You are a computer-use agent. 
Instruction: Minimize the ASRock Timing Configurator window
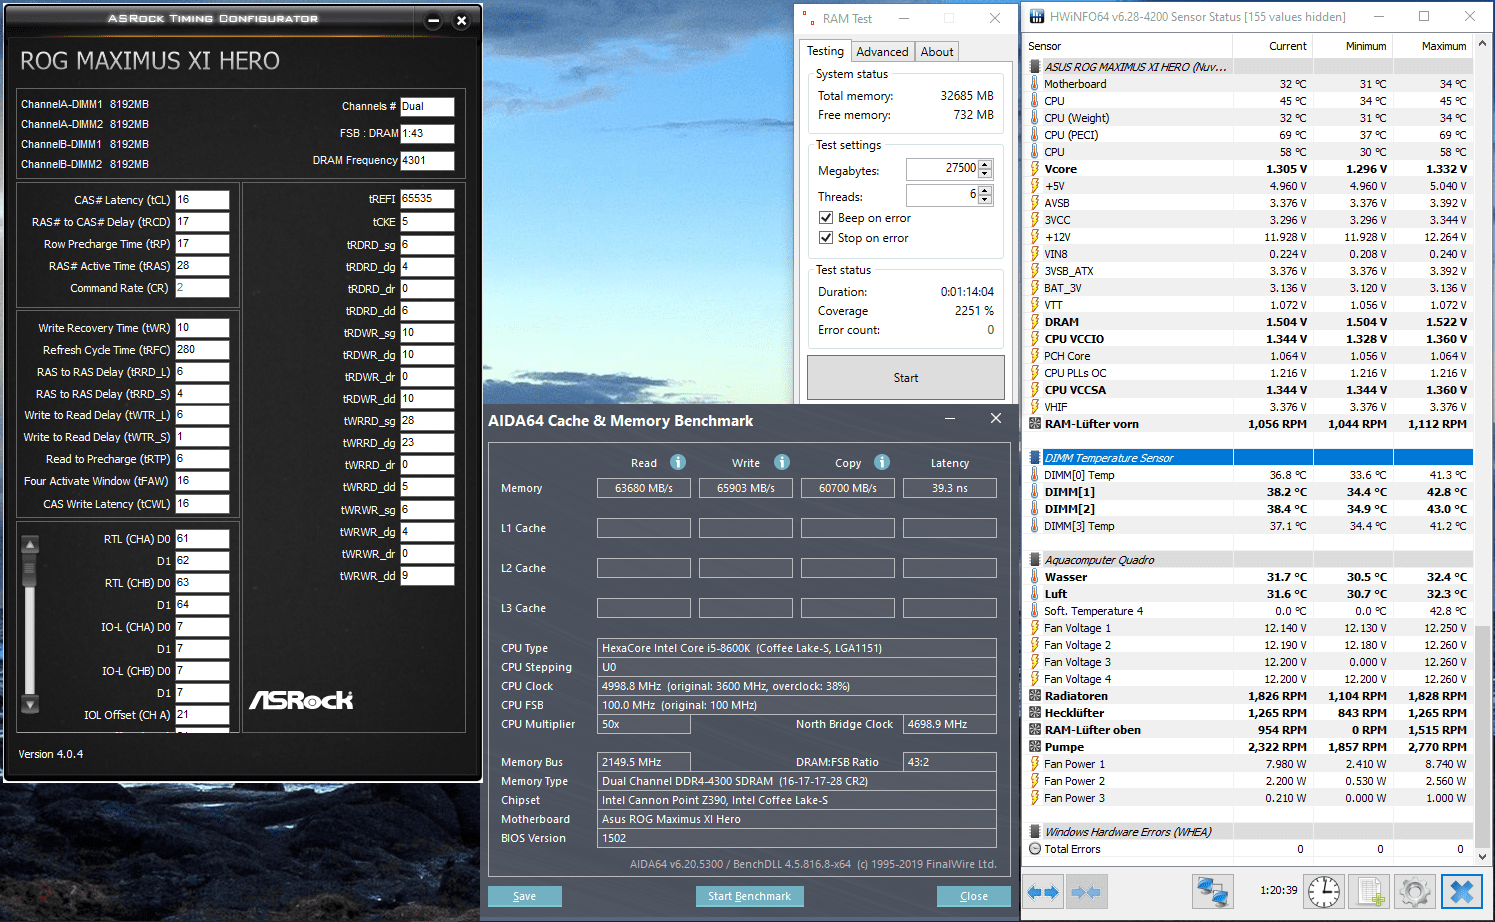[x=433, y=20]
